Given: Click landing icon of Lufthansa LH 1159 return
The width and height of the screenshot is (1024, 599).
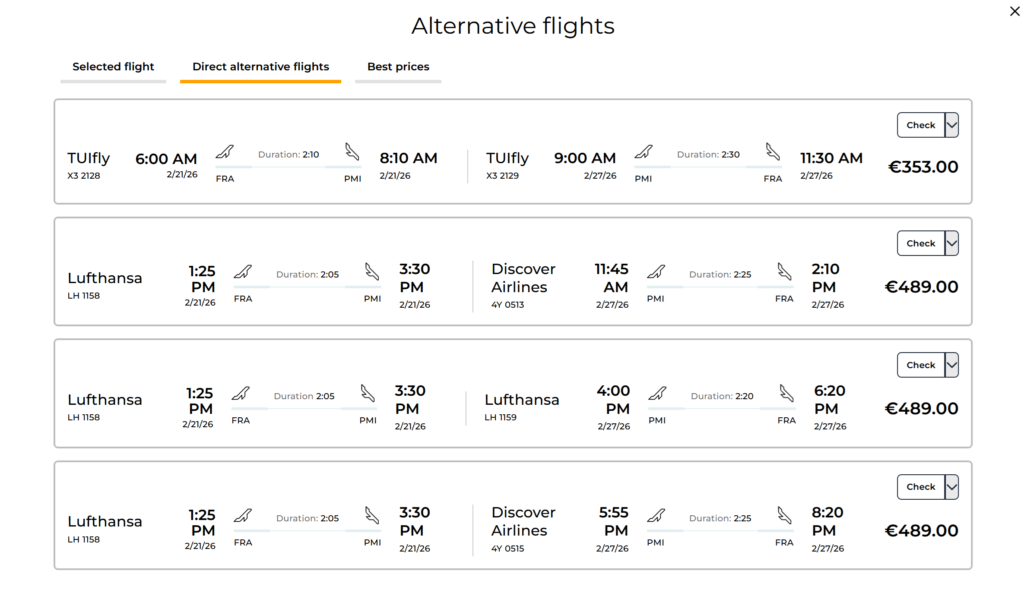Looking at the screenshot, I should point(786,394).
